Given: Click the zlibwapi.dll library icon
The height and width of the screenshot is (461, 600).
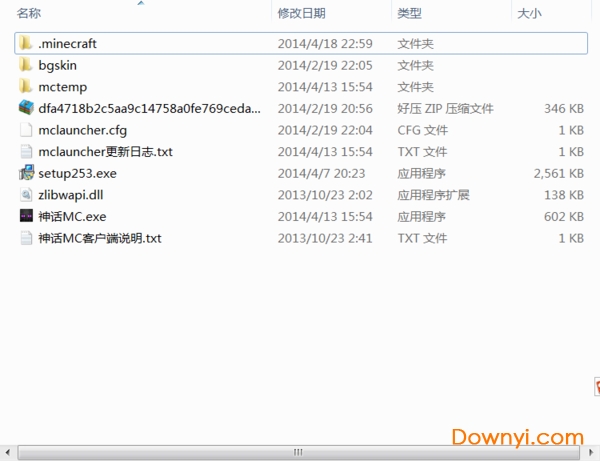Looking at the screenshot, I should coord(26,195).
